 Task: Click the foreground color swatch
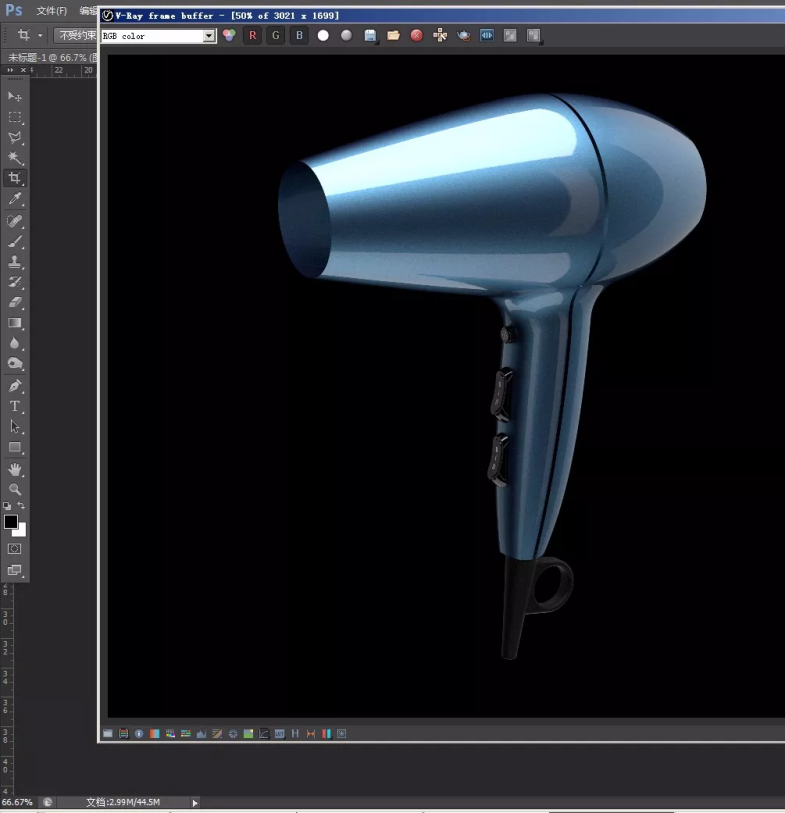coord(11,522)
